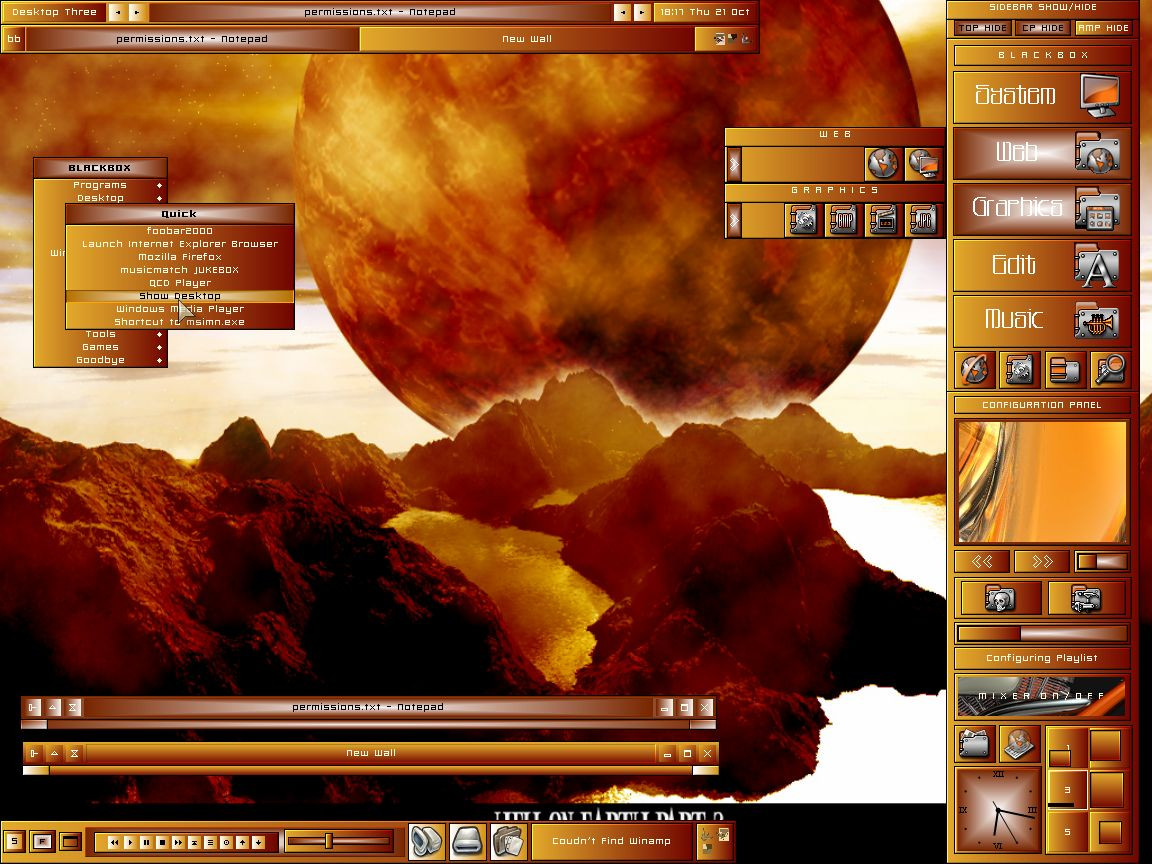The width and height of the screenshot is (1152, 864).
Task: Open the documents folder icon above the clock
Action: point(974,744)
